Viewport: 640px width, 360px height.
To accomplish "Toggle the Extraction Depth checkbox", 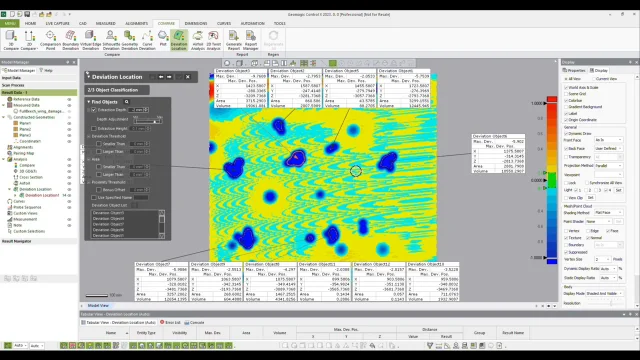I will point(94,110).
